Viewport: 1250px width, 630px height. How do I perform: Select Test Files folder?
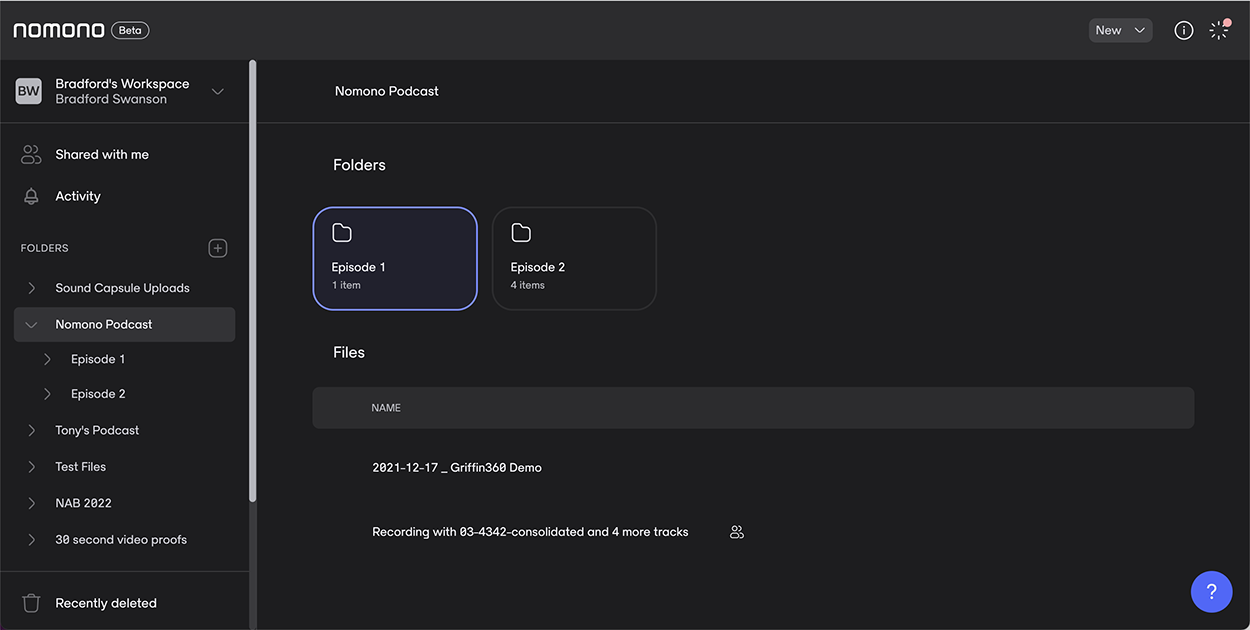click(x=80, y=467)
